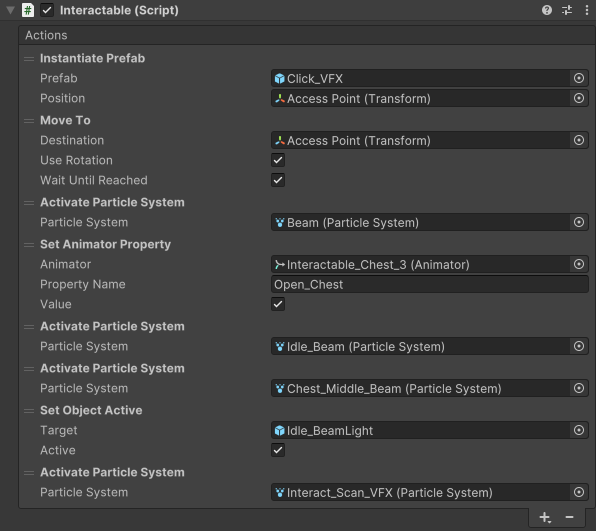The image size is (596, 531).
Task: Open object picker for Idle_BeamLight target
Action: (579, 430)
